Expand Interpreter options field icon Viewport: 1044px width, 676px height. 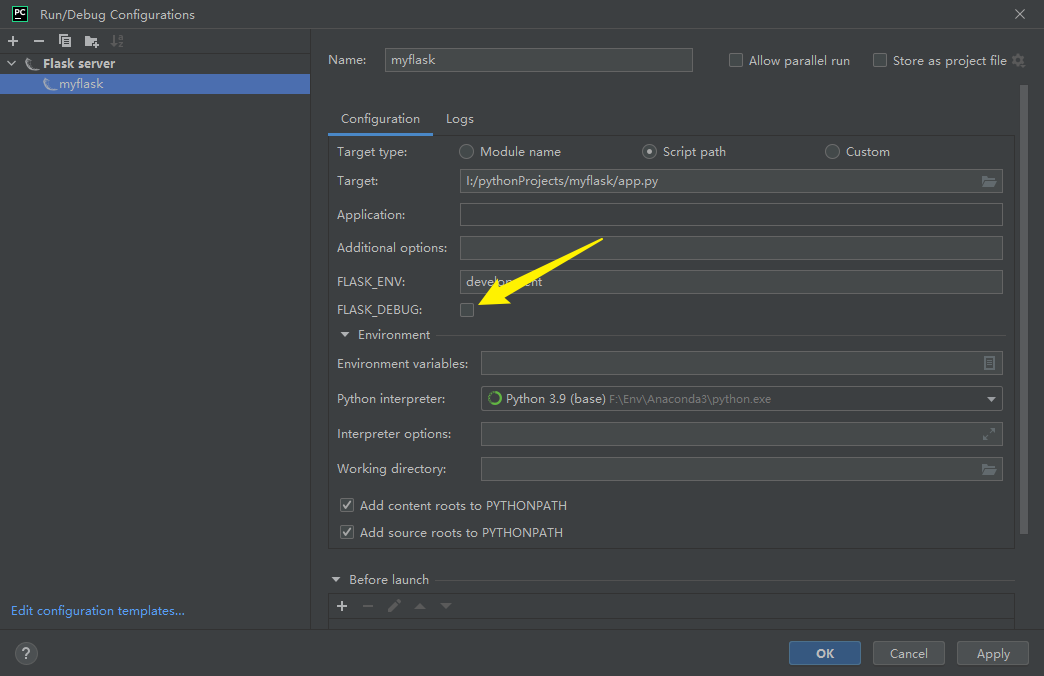(989, 434)
